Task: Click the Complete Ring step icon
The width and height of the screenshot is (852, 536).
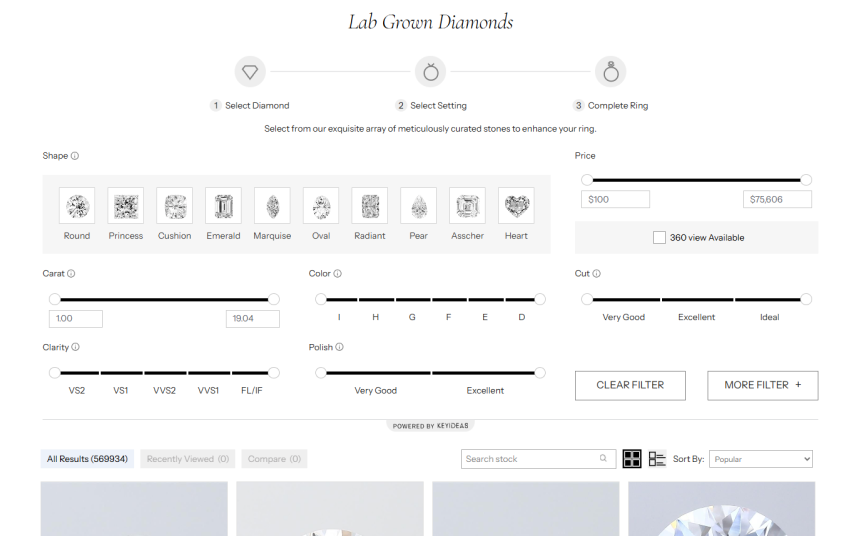Action: point(611,72)
